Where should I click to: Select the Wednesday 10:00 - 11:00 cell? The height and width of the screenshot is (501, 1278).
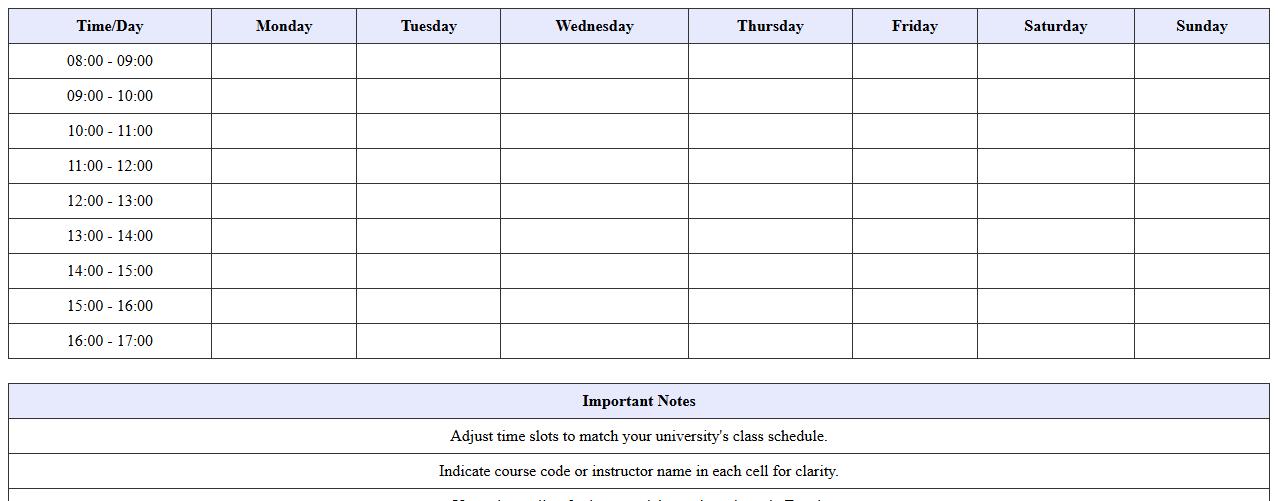594,131
